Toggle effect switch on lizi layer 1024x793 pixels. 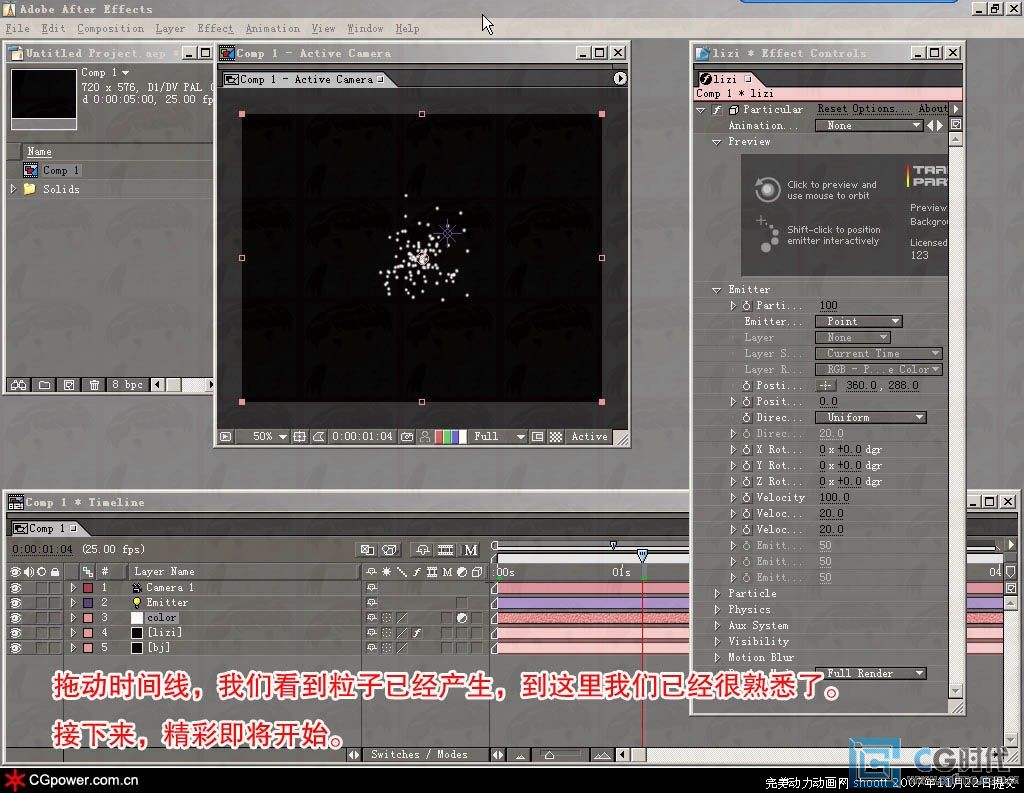[417, 632]
